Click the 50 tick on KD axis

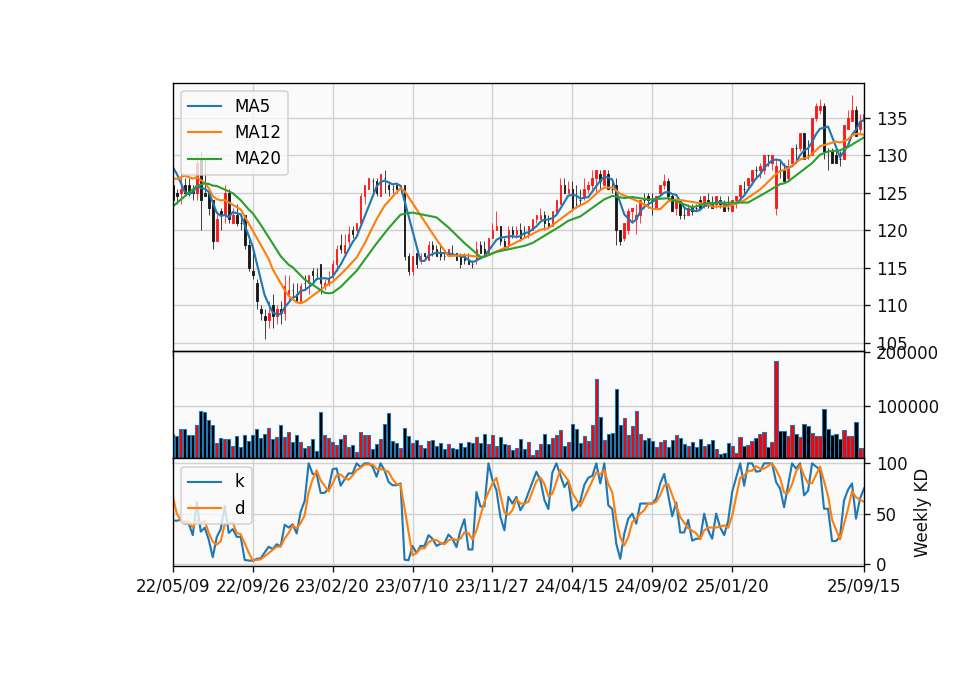tap(887, 515)
